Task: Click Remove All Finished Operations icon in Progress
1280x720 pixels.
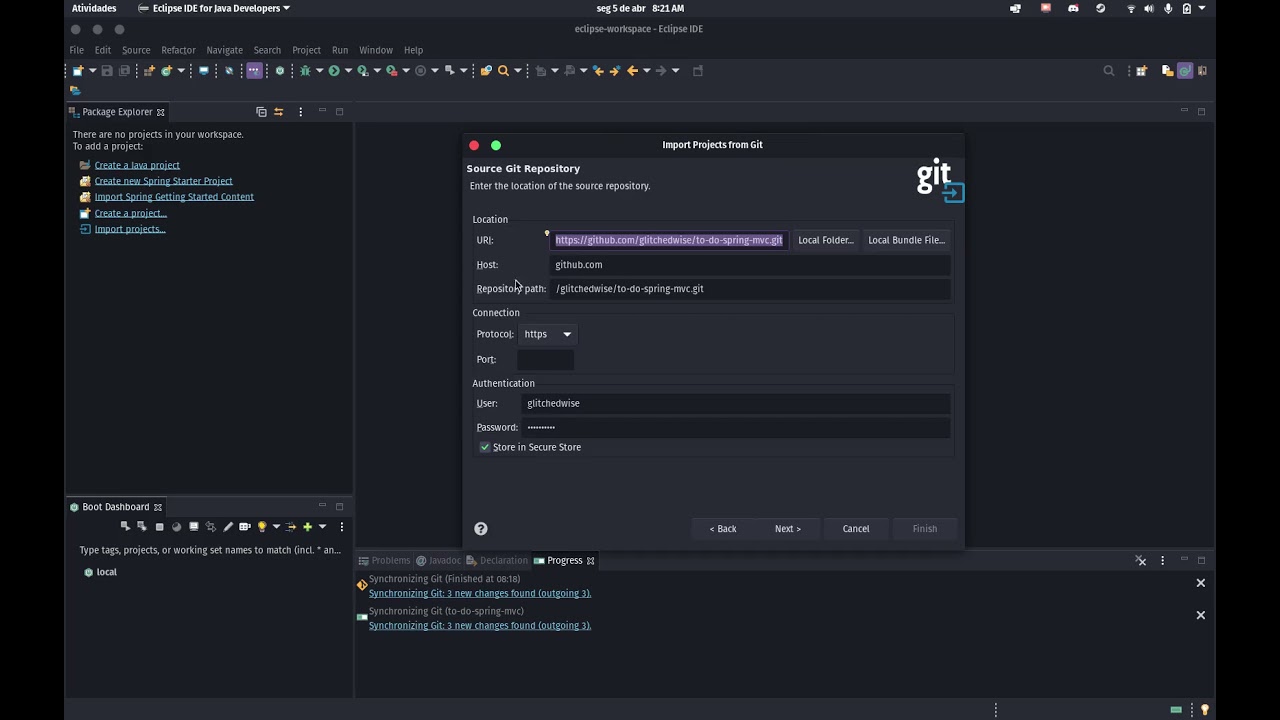Action: (1141, 560)
